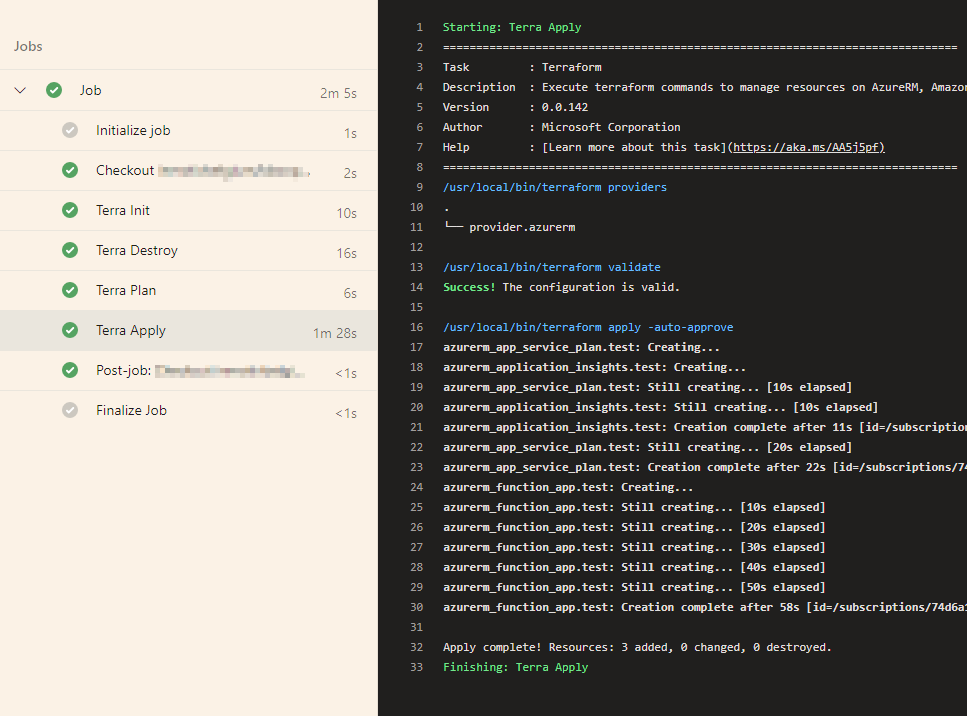Screen dimensions: 967x716
Task: Click log line number 16
Action: [417, 327]
